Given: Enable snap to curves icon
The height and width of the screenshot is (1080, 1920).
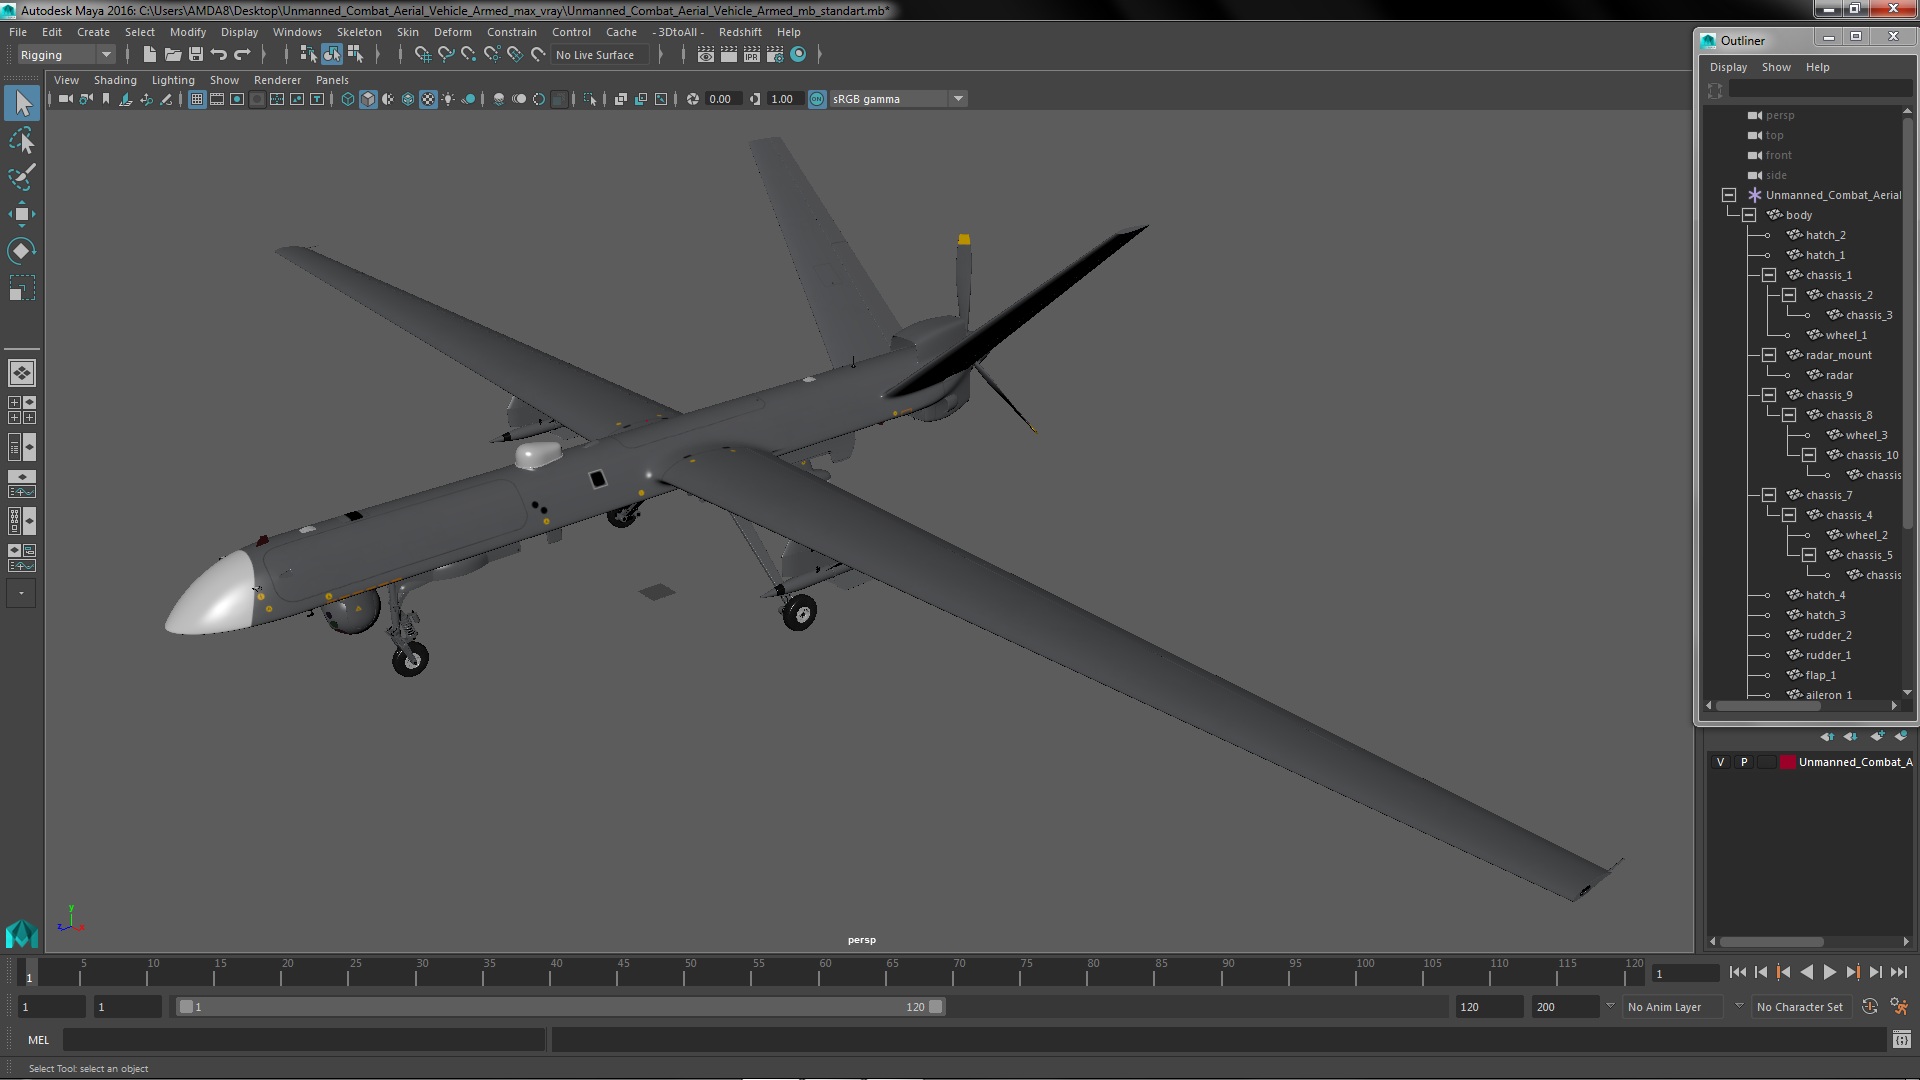Looking at the screenshot, I should tap(446, 55).
